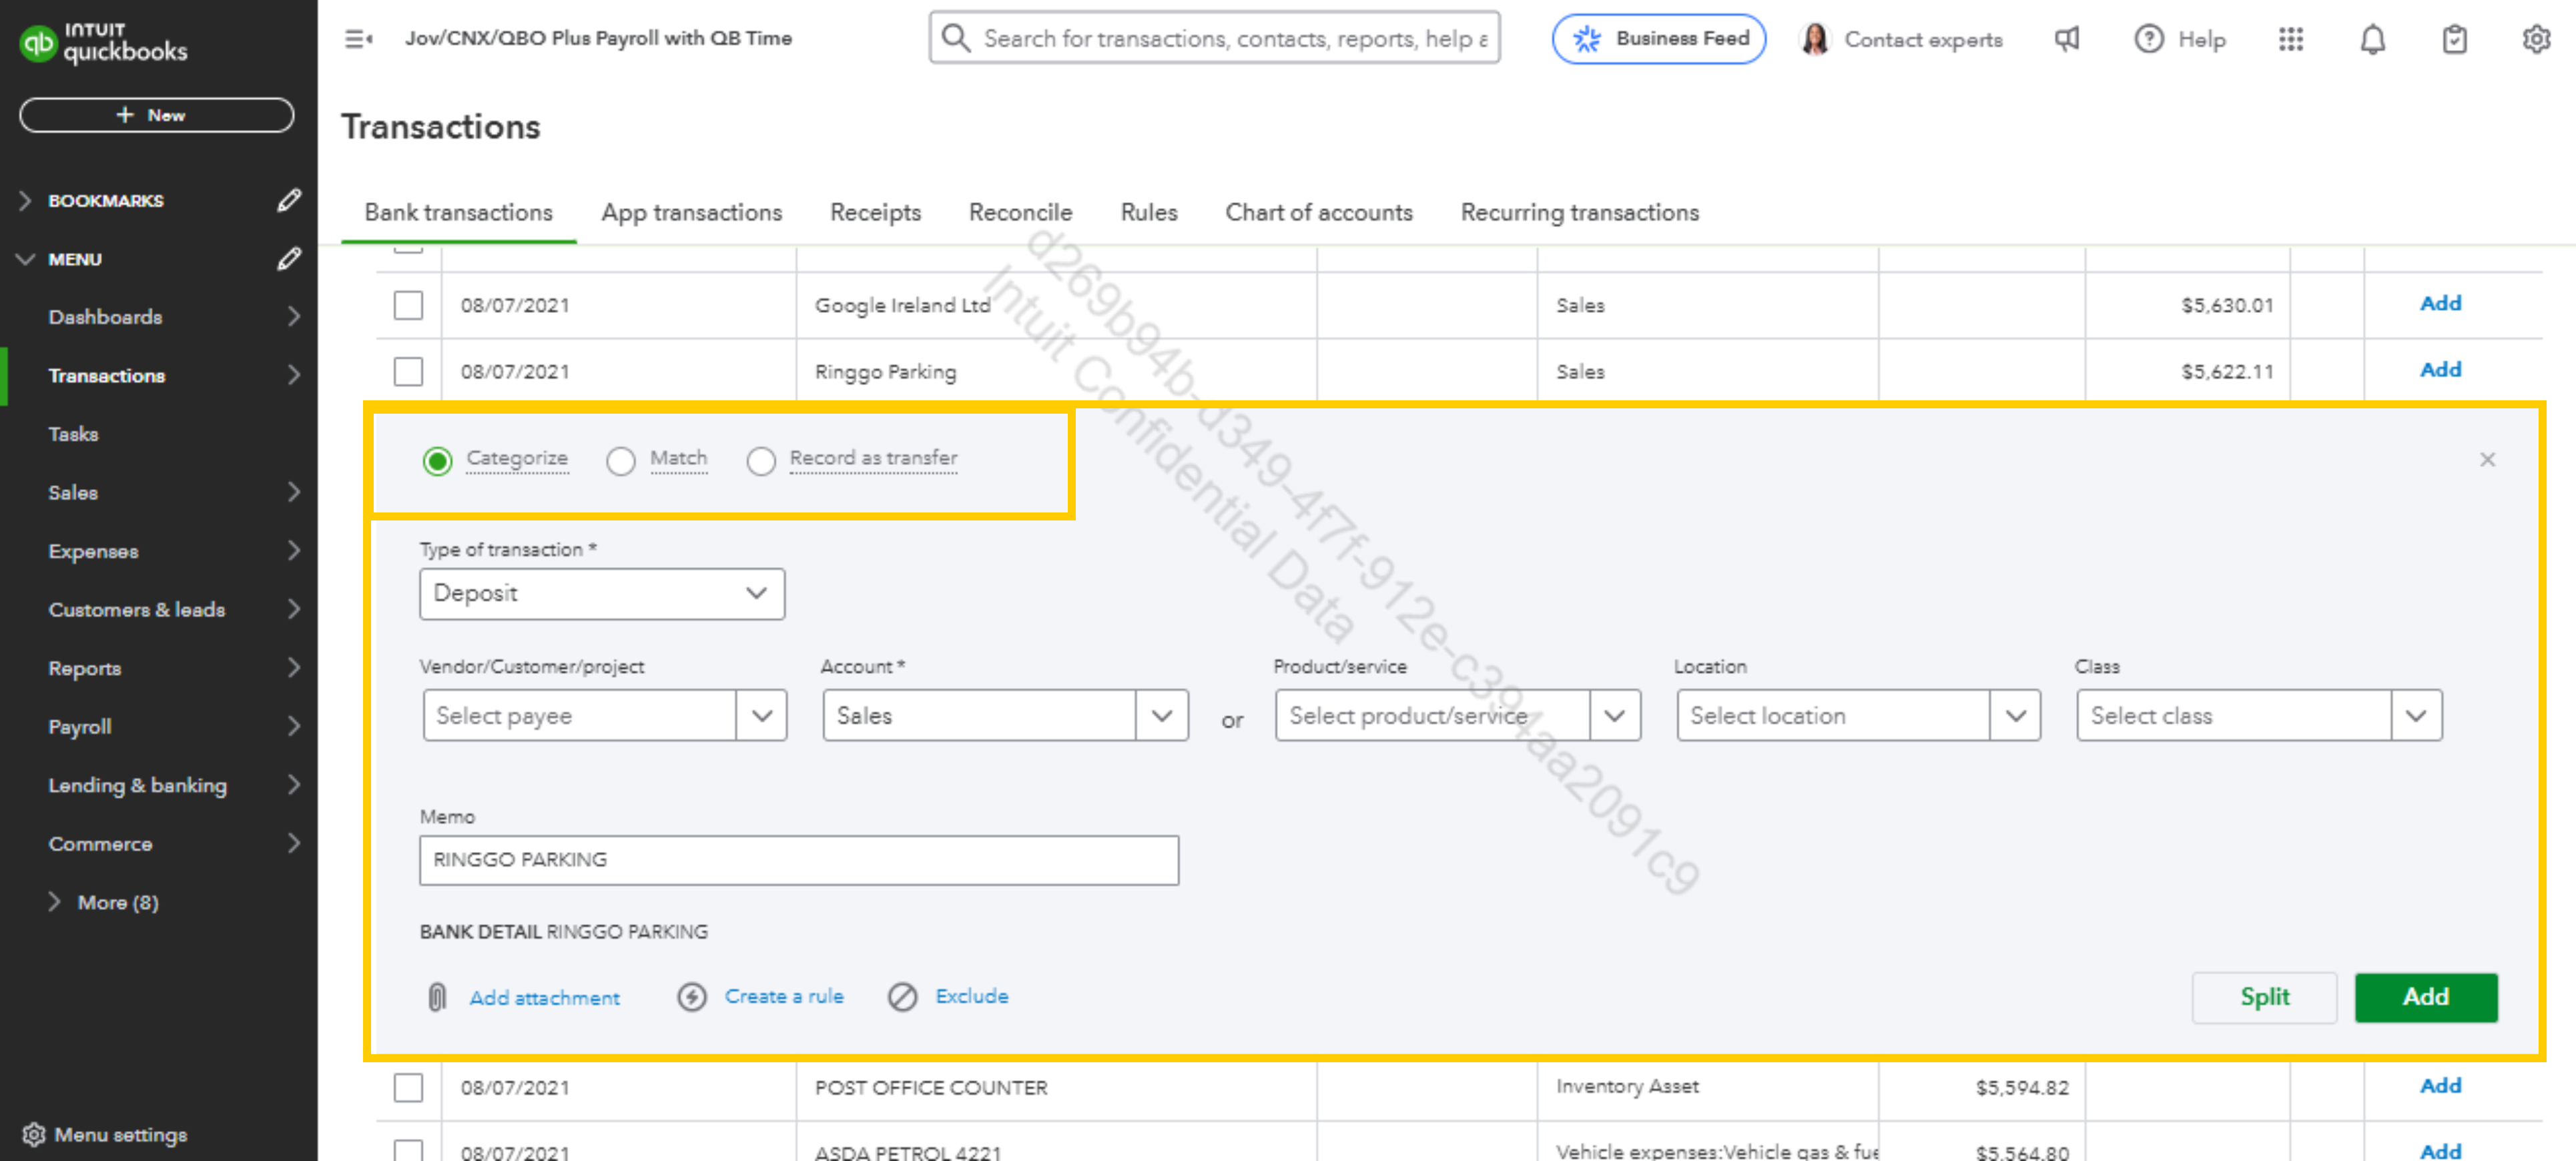Click the Menu settings gear icon
This screenshot has height=1161, width=2576.
[x=34, y=1135]
